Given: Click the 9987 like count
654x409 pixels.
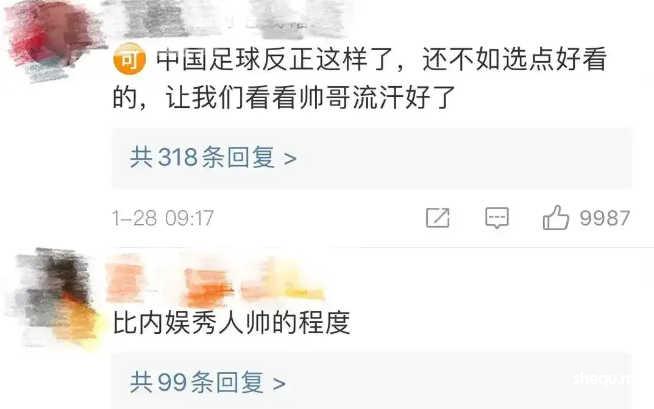Looking at the screenshot, I should (605, 218).
